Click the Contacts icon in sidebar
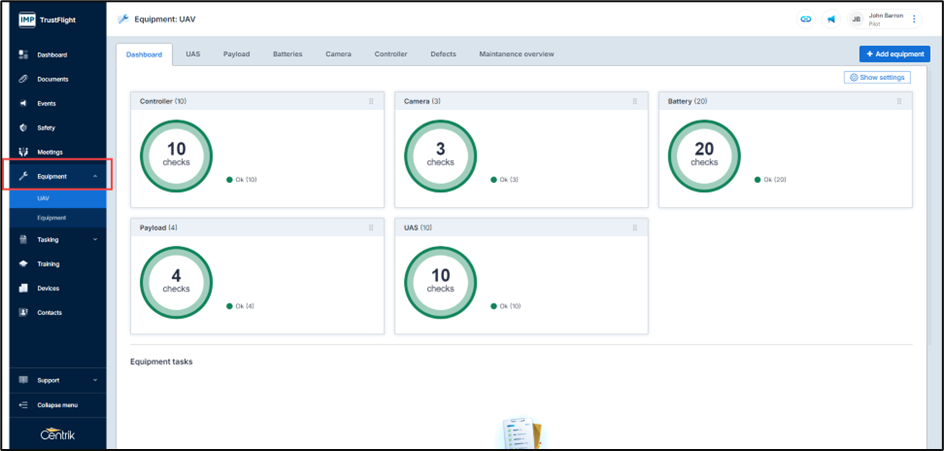Image resolution: width=944 pixels, height=451 pixels. click(23, 313)
